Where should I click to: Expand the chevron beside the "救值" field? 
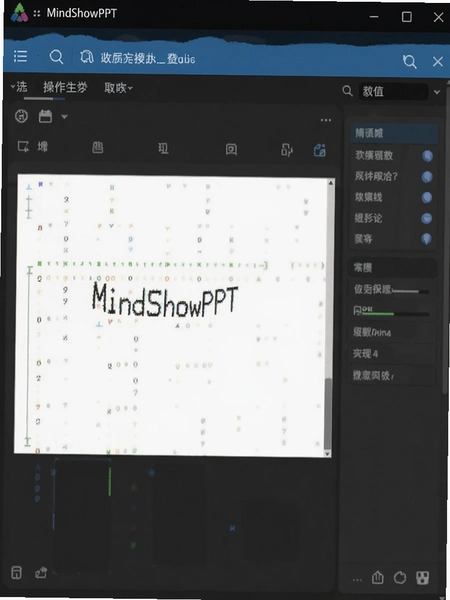437,92
